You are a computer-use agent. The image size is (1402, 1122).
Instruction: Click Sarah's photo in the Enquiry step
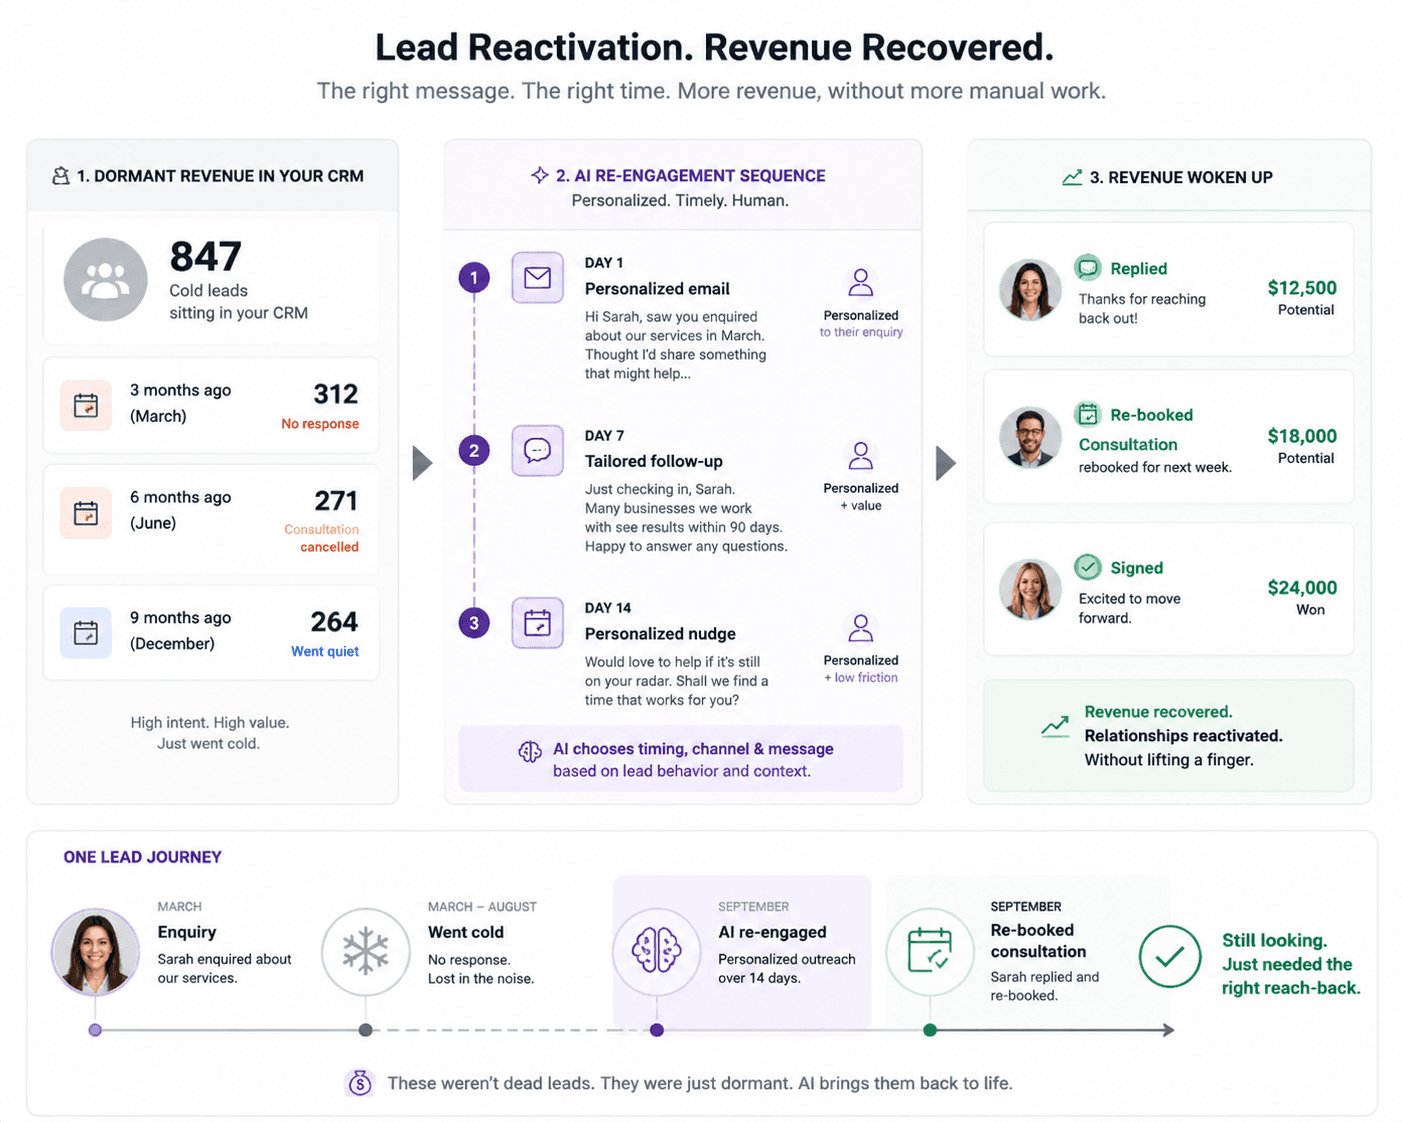pos(95,953)
